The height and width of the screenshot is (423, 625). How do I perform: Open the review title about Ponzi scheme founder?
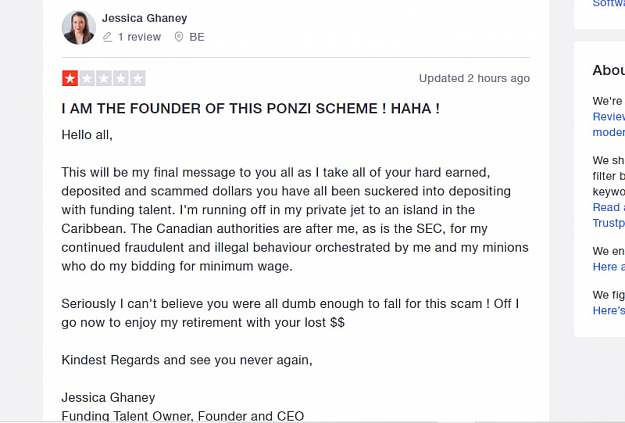pyautogui.click(x=250, y=108)
